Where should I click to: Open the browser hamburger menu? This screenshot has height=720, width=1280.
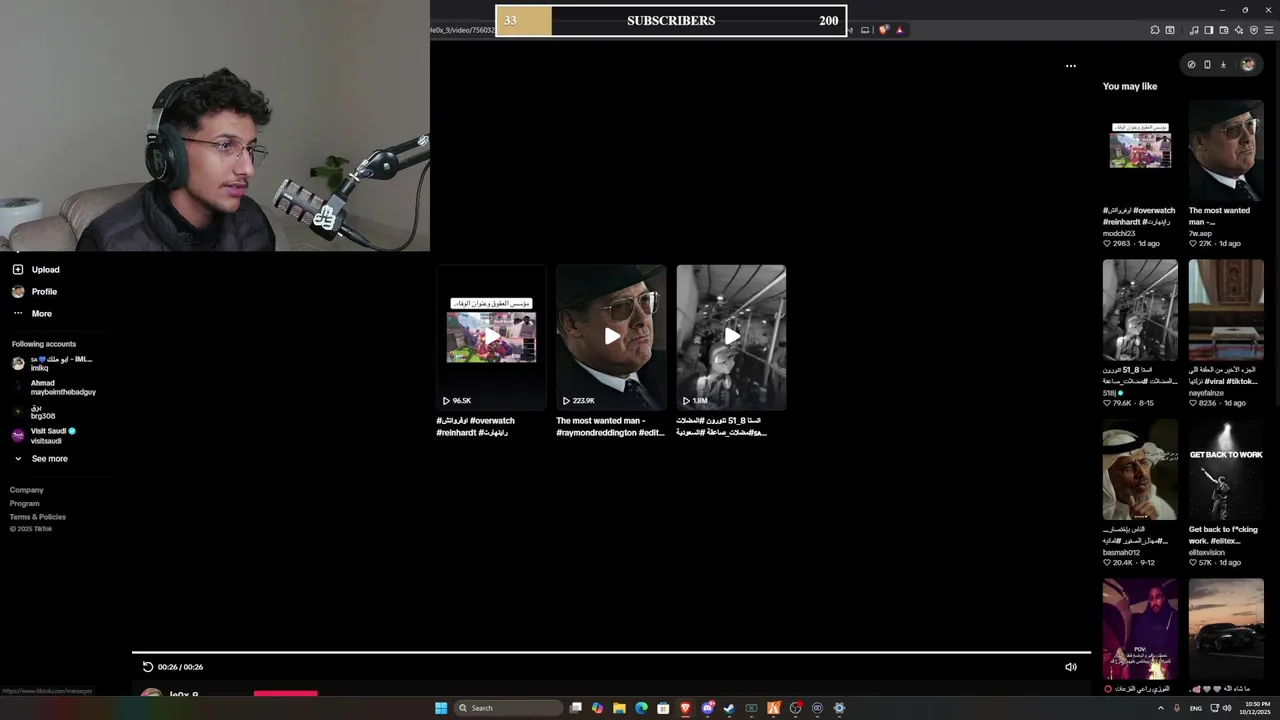pos(1269,30)
